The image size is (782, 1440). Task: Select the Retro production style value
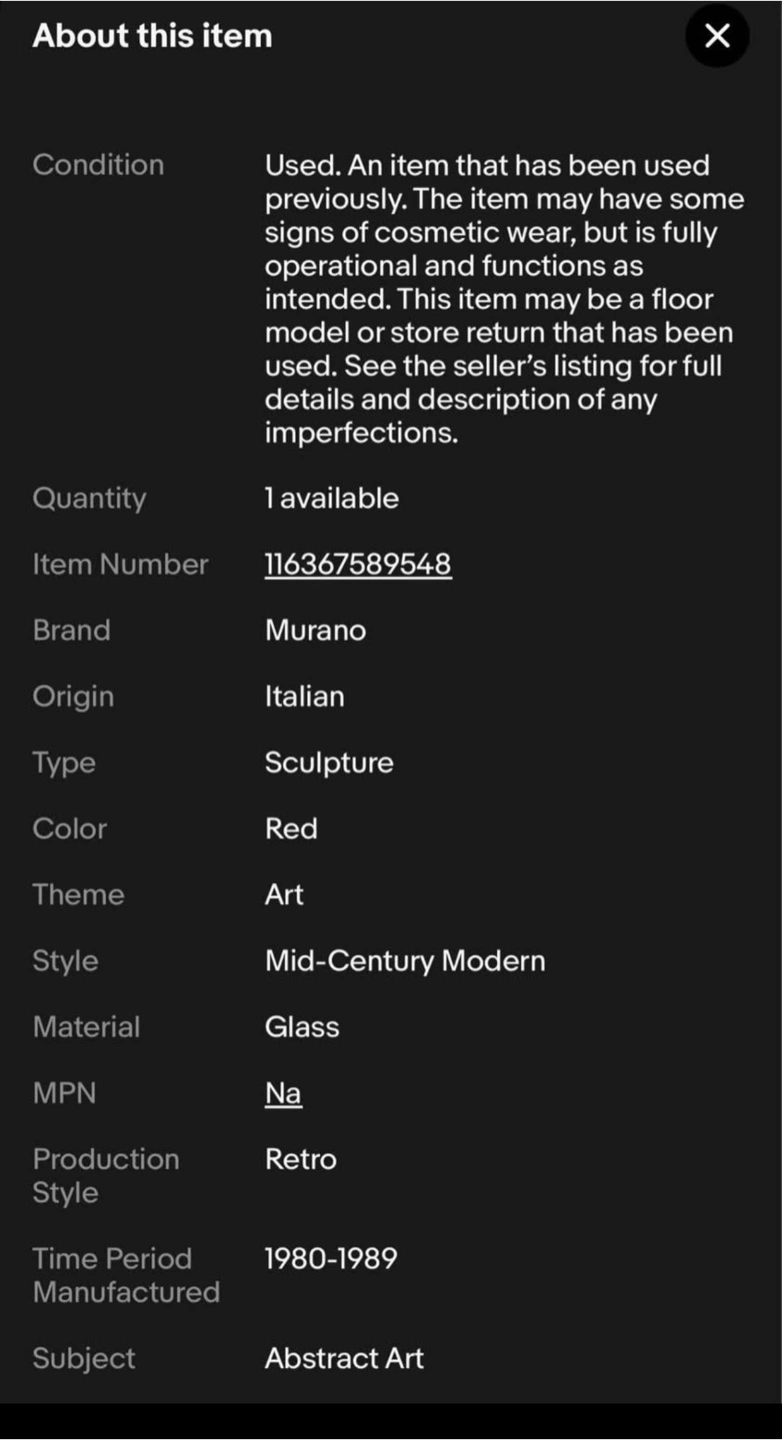click(301, 1159)
